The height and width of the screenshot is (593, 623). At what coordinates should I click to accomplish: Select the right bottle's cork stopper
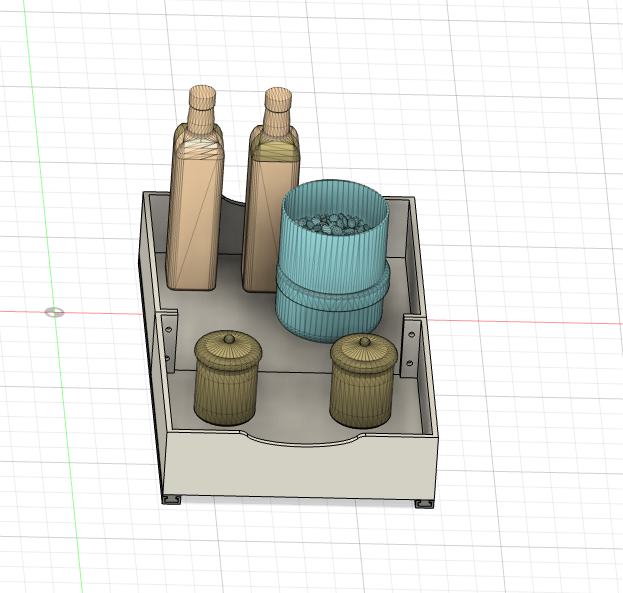click(x=278, y=99)
